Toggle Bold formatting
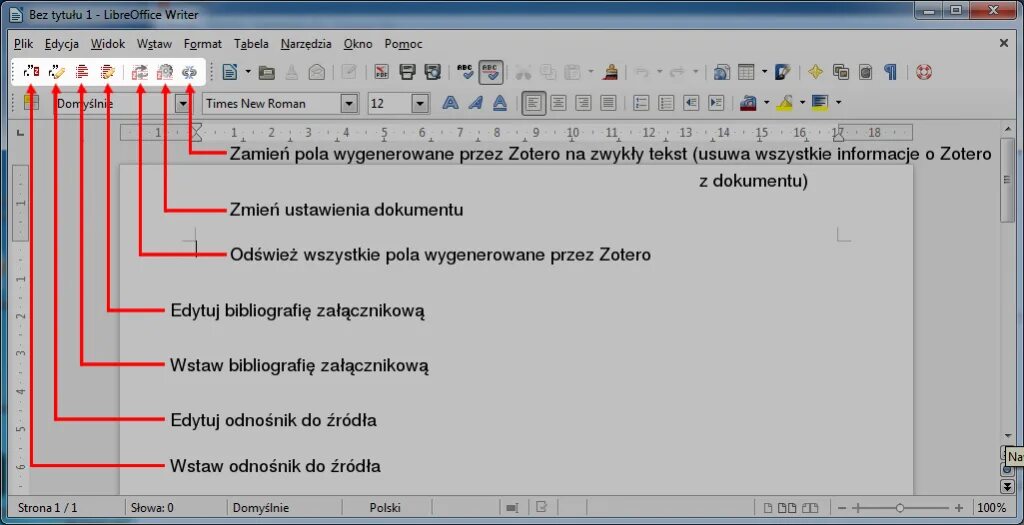Screen dimensions: 1024x525 pos(451,103)
